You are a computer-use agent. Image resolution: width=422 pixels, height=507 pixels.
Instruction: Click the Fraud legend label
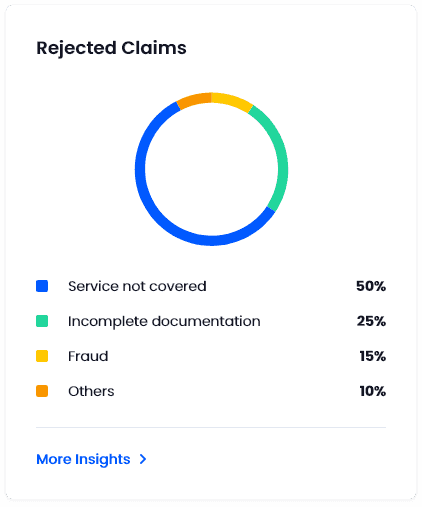pos(88,356)
